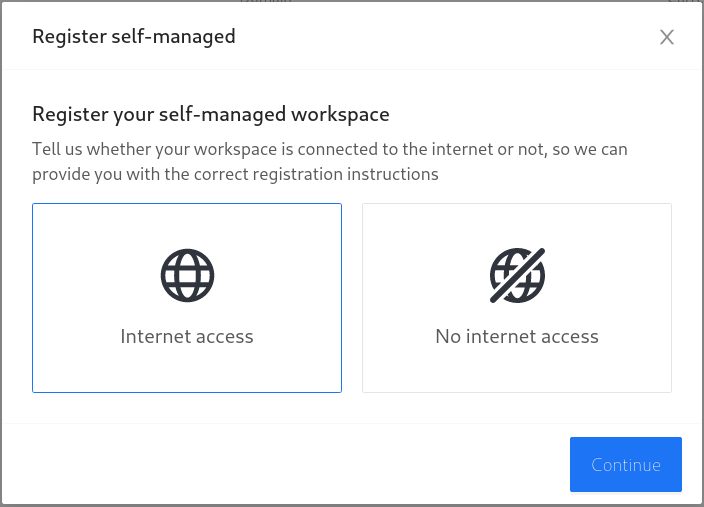
Task: Click the line "provide you with the correct registration instructions"
Action: pos(235,174)
